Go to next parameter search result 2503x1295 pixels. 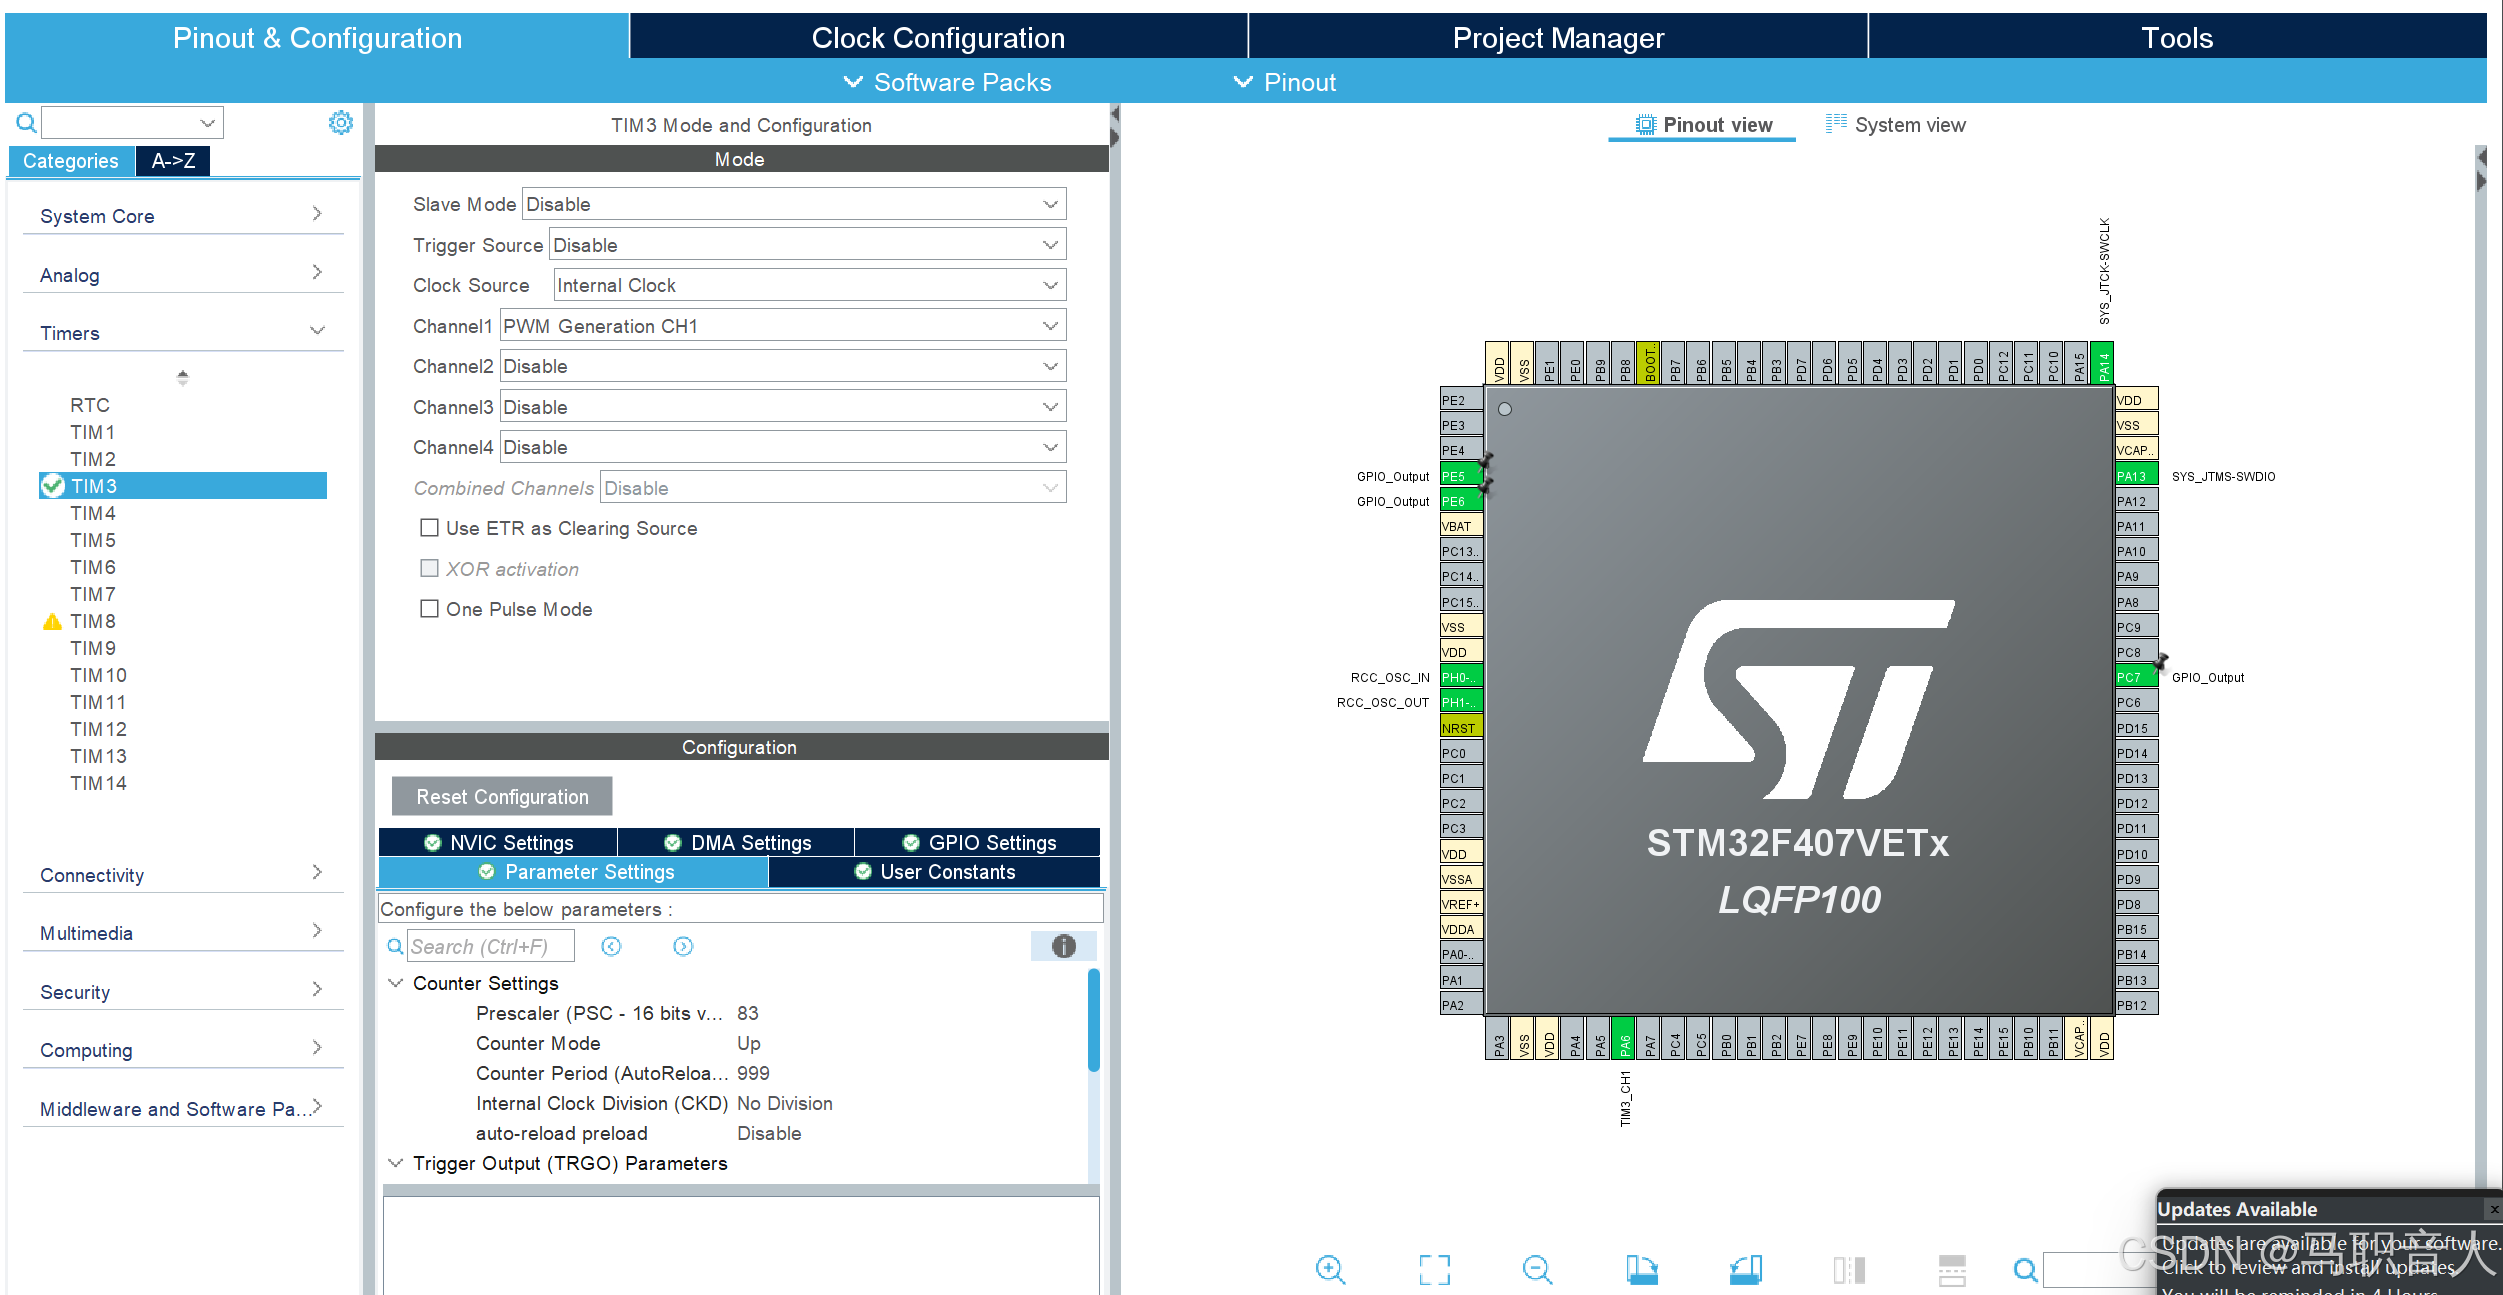pos(683,946)
